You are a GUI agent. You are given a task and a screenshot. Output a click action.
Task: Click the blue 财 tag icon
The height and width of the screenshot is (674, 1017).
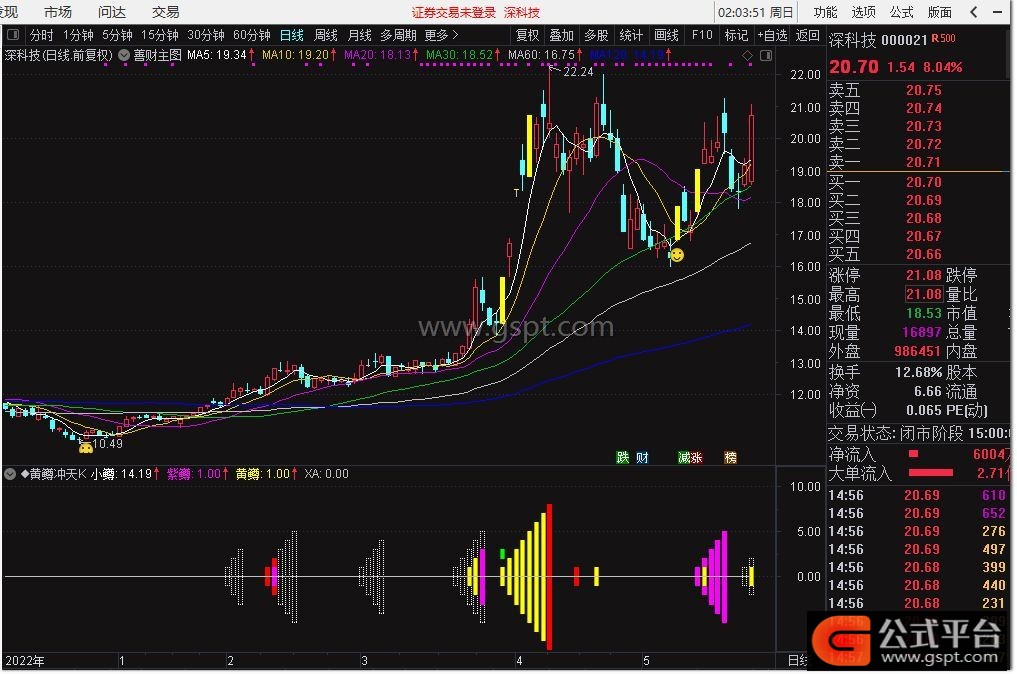click(x=642, y=457)
